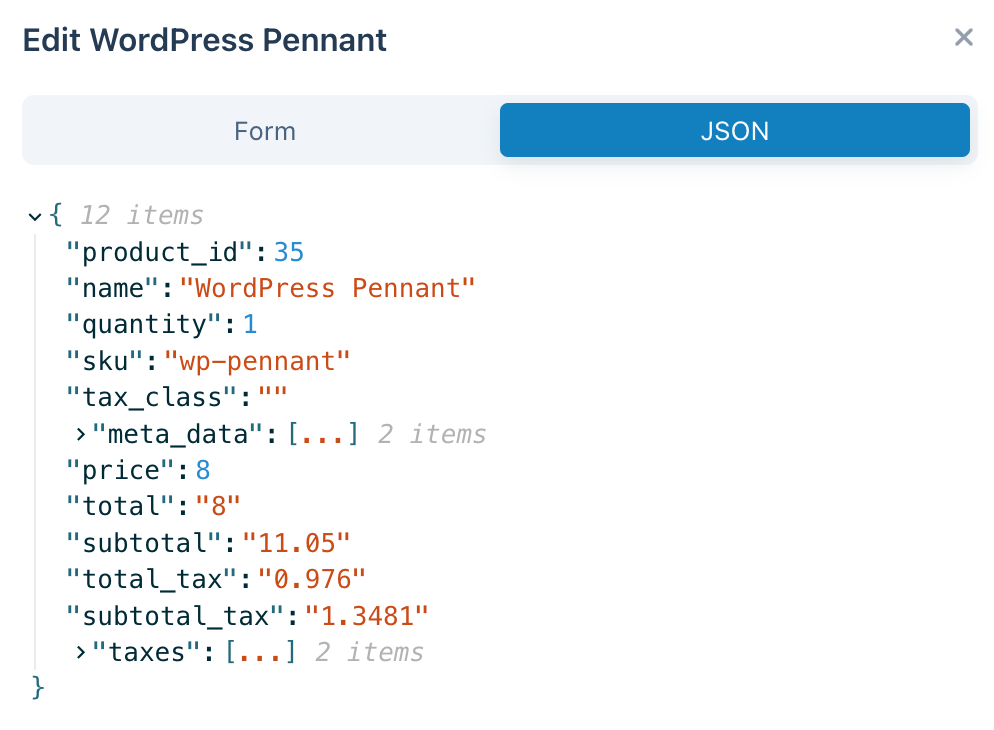Click the total value "8"
The width and height of the screenshot is (994, 730).
coord(218,506)
